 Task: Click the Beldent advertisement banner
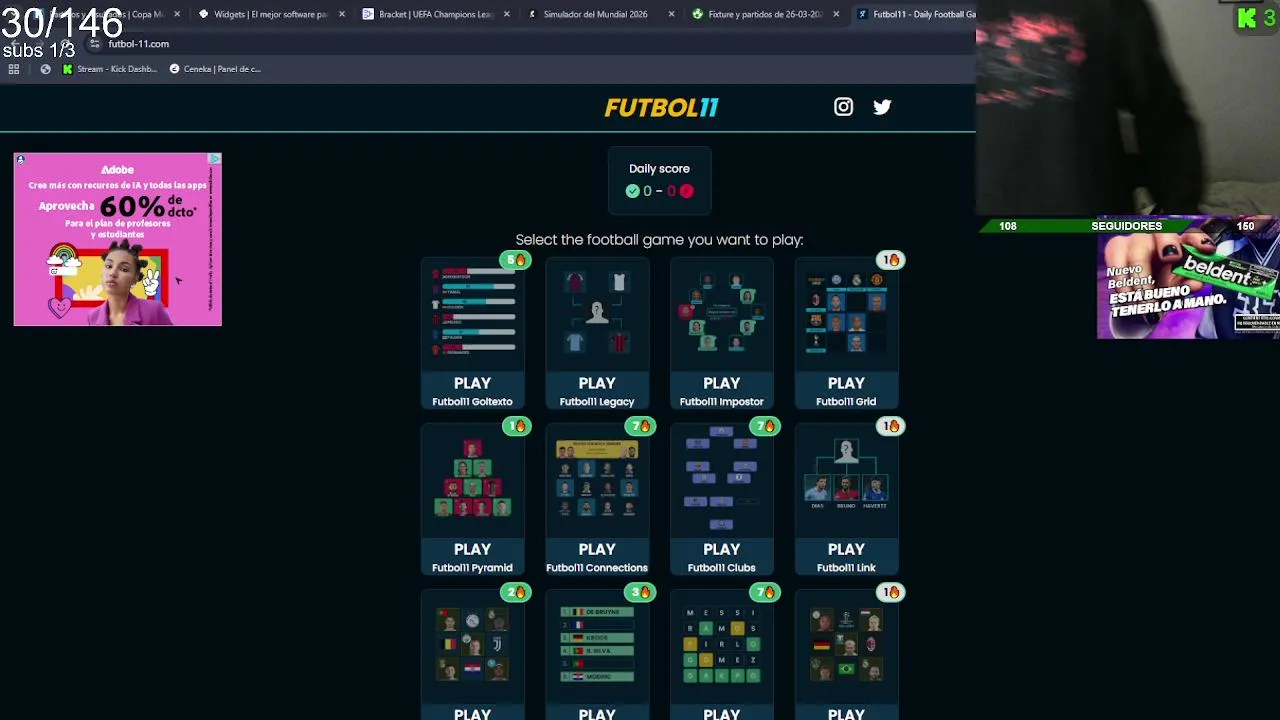coord(1188,284)
